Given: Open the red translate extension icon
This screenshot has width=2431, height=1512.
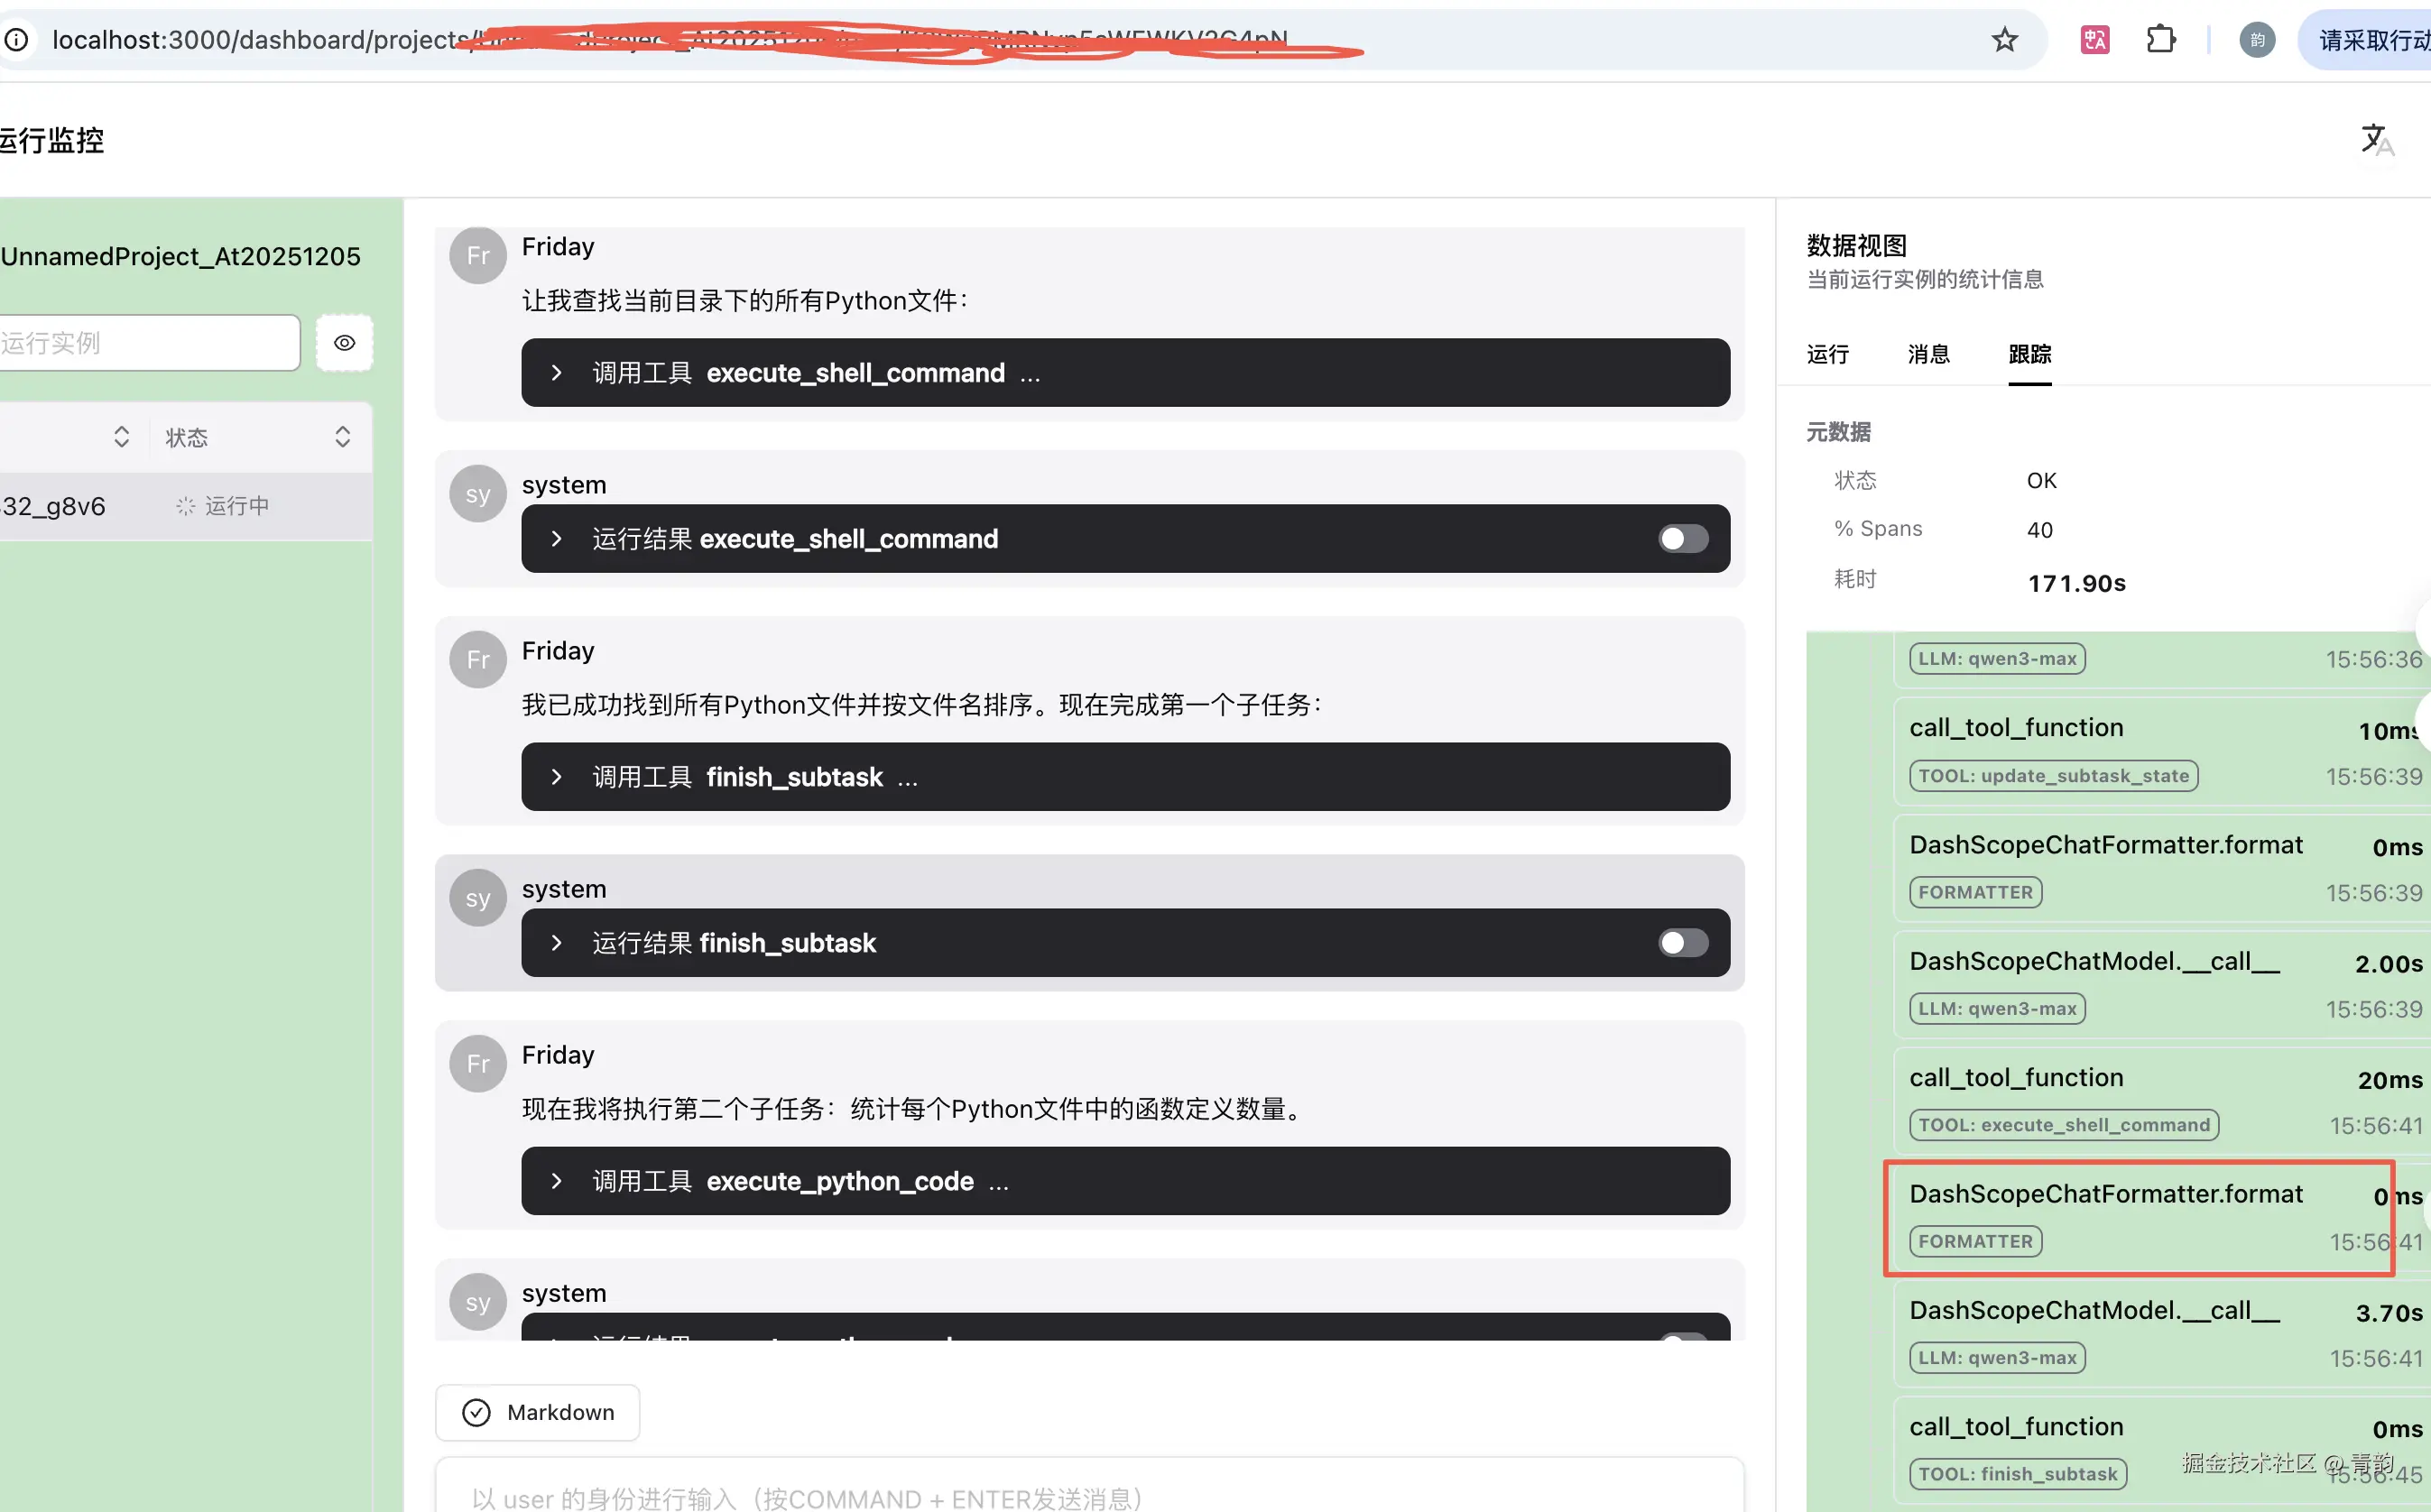Looking at the screenshot, I should [x=2094, y=40].
